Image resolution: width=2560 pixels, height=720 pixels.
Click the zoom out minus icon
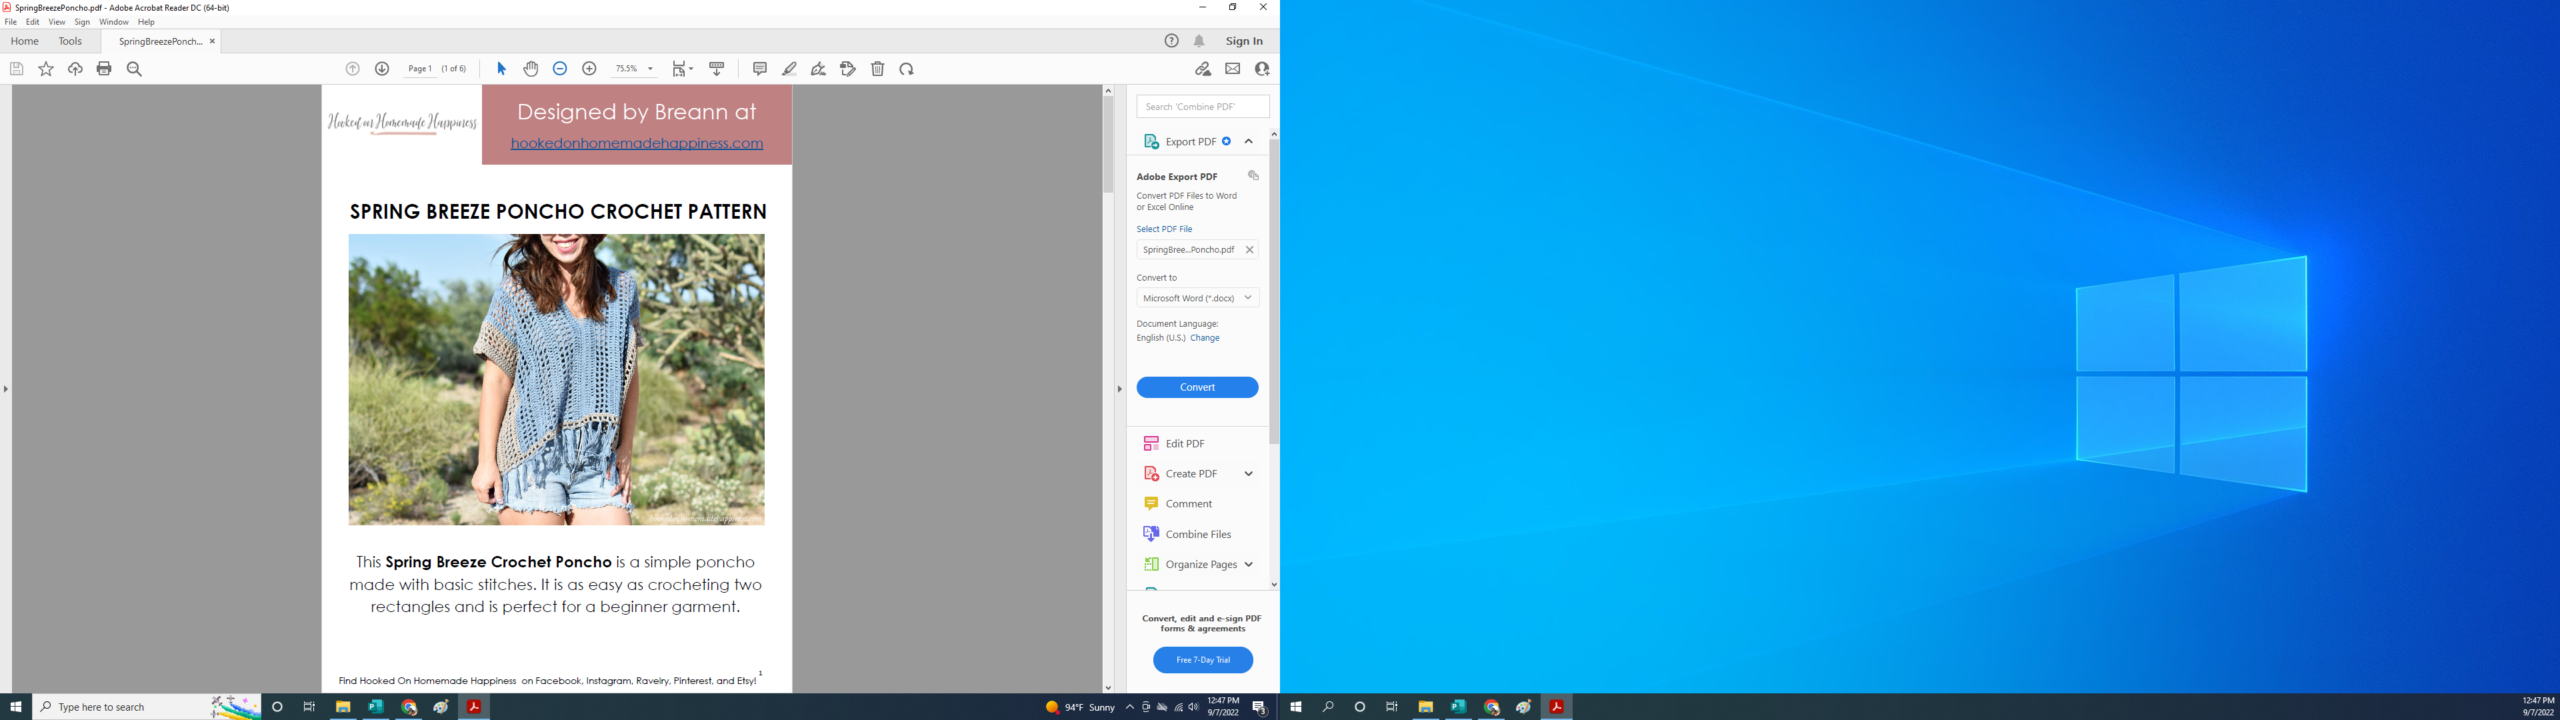560,69
